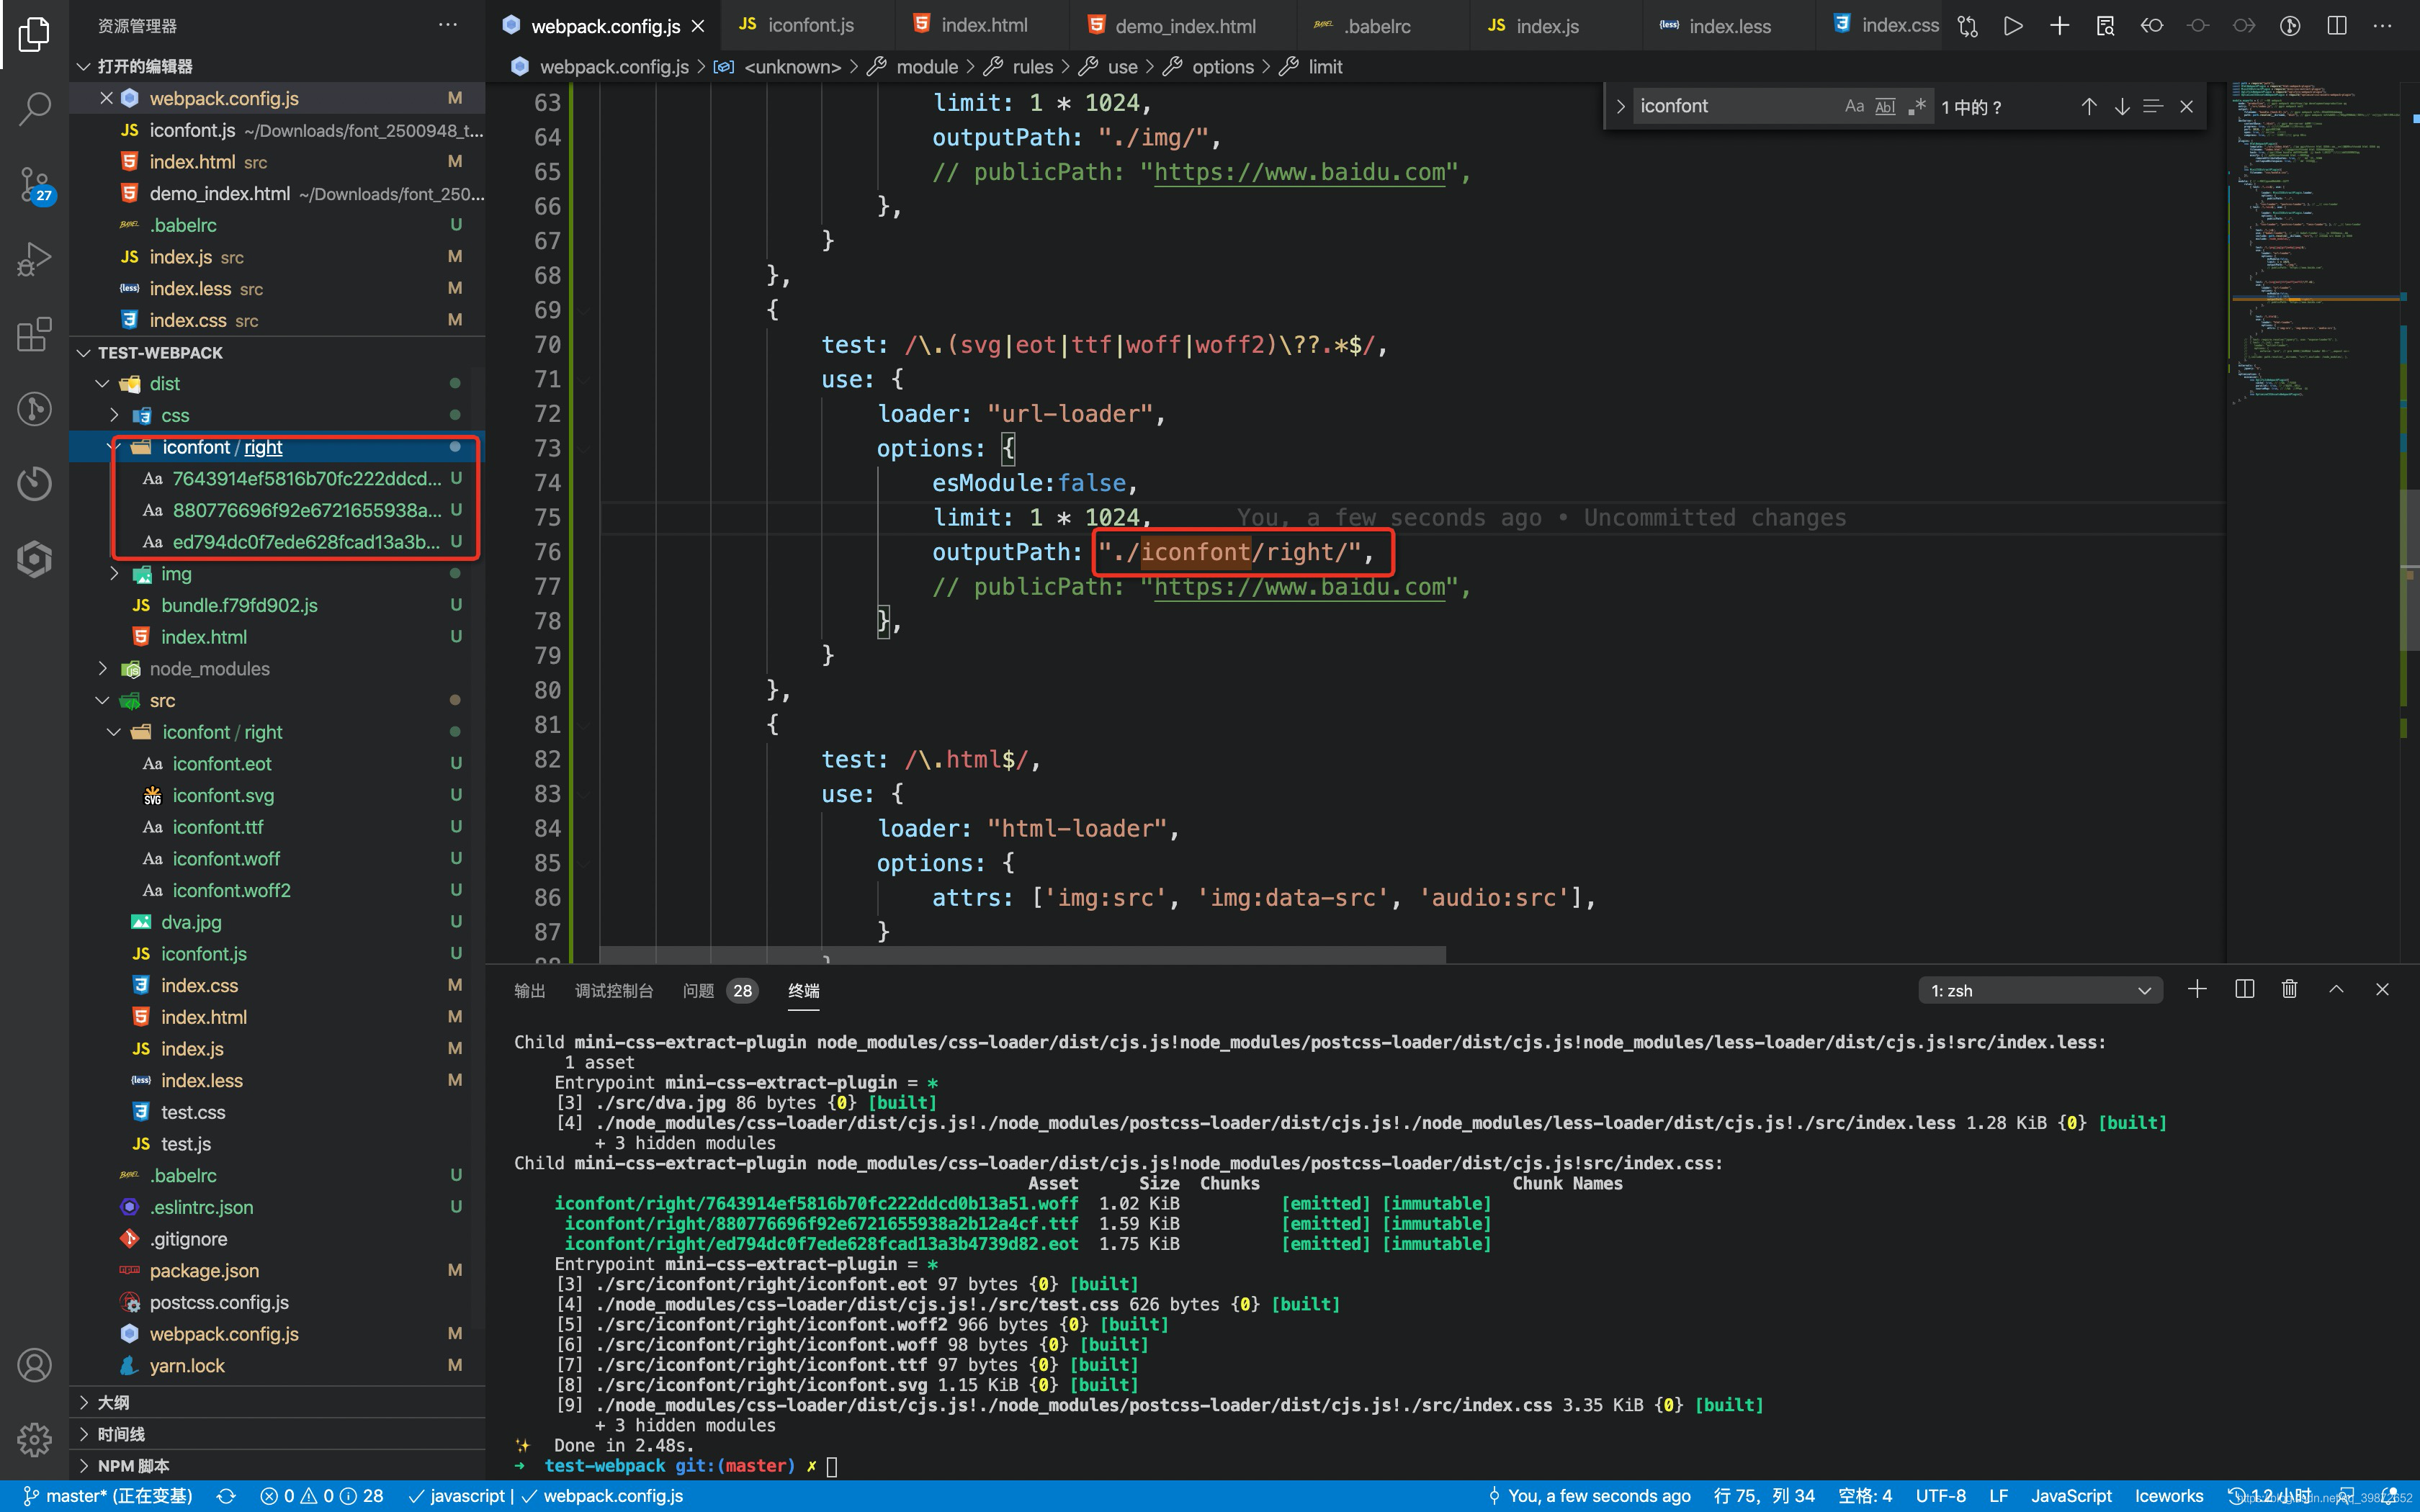Image resolution: width=2420 pixels, height=1512 pixels.
Task: Open the Run and Debug view
Action: pyautogui.click(x=34, y=260)
